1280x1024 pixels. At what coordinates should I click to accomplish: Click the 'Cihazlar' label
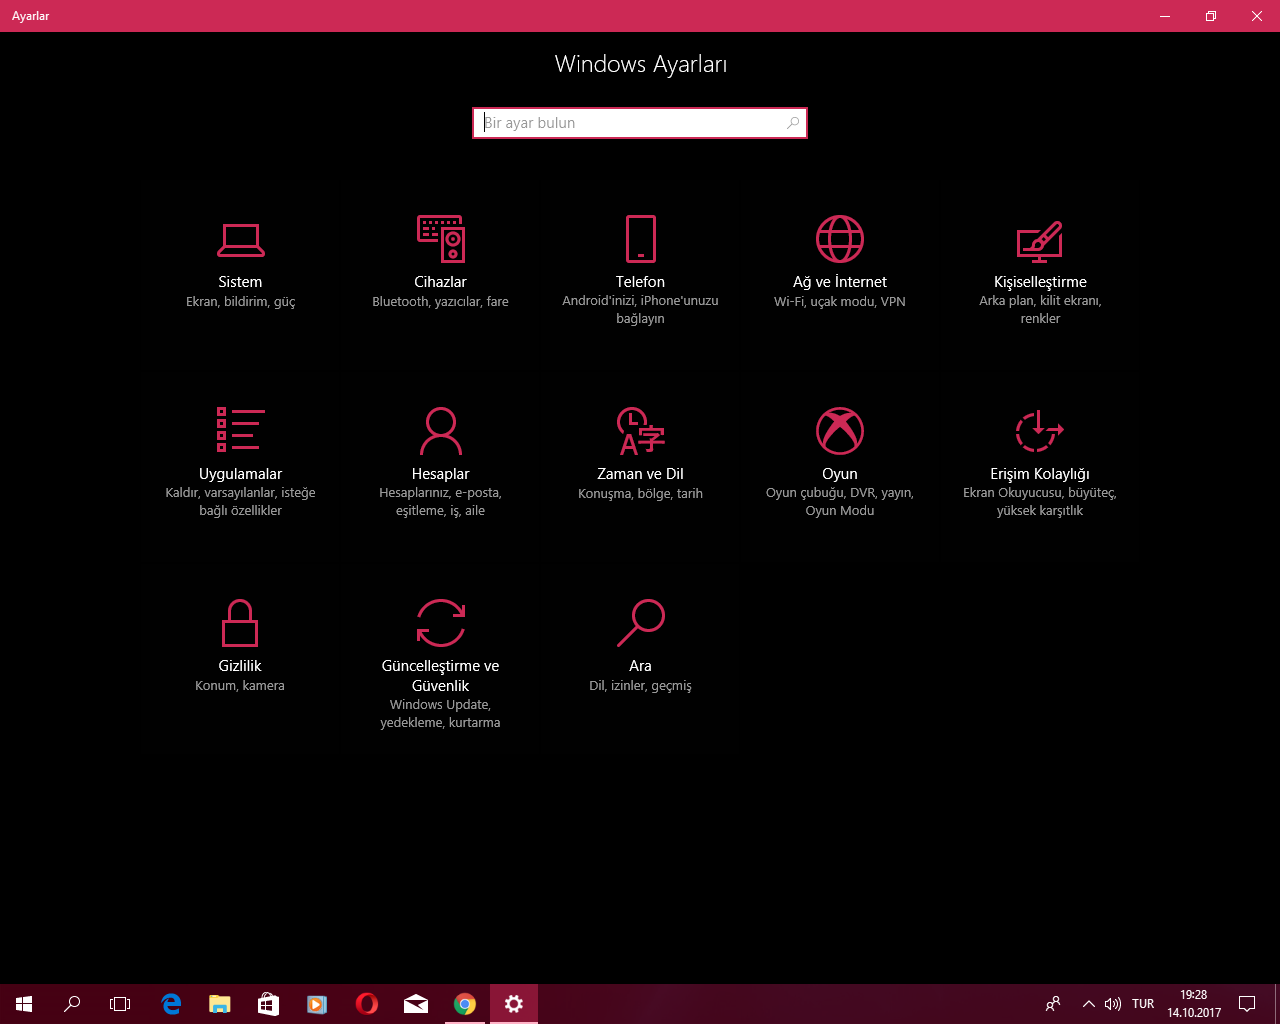tap(441, 282)
